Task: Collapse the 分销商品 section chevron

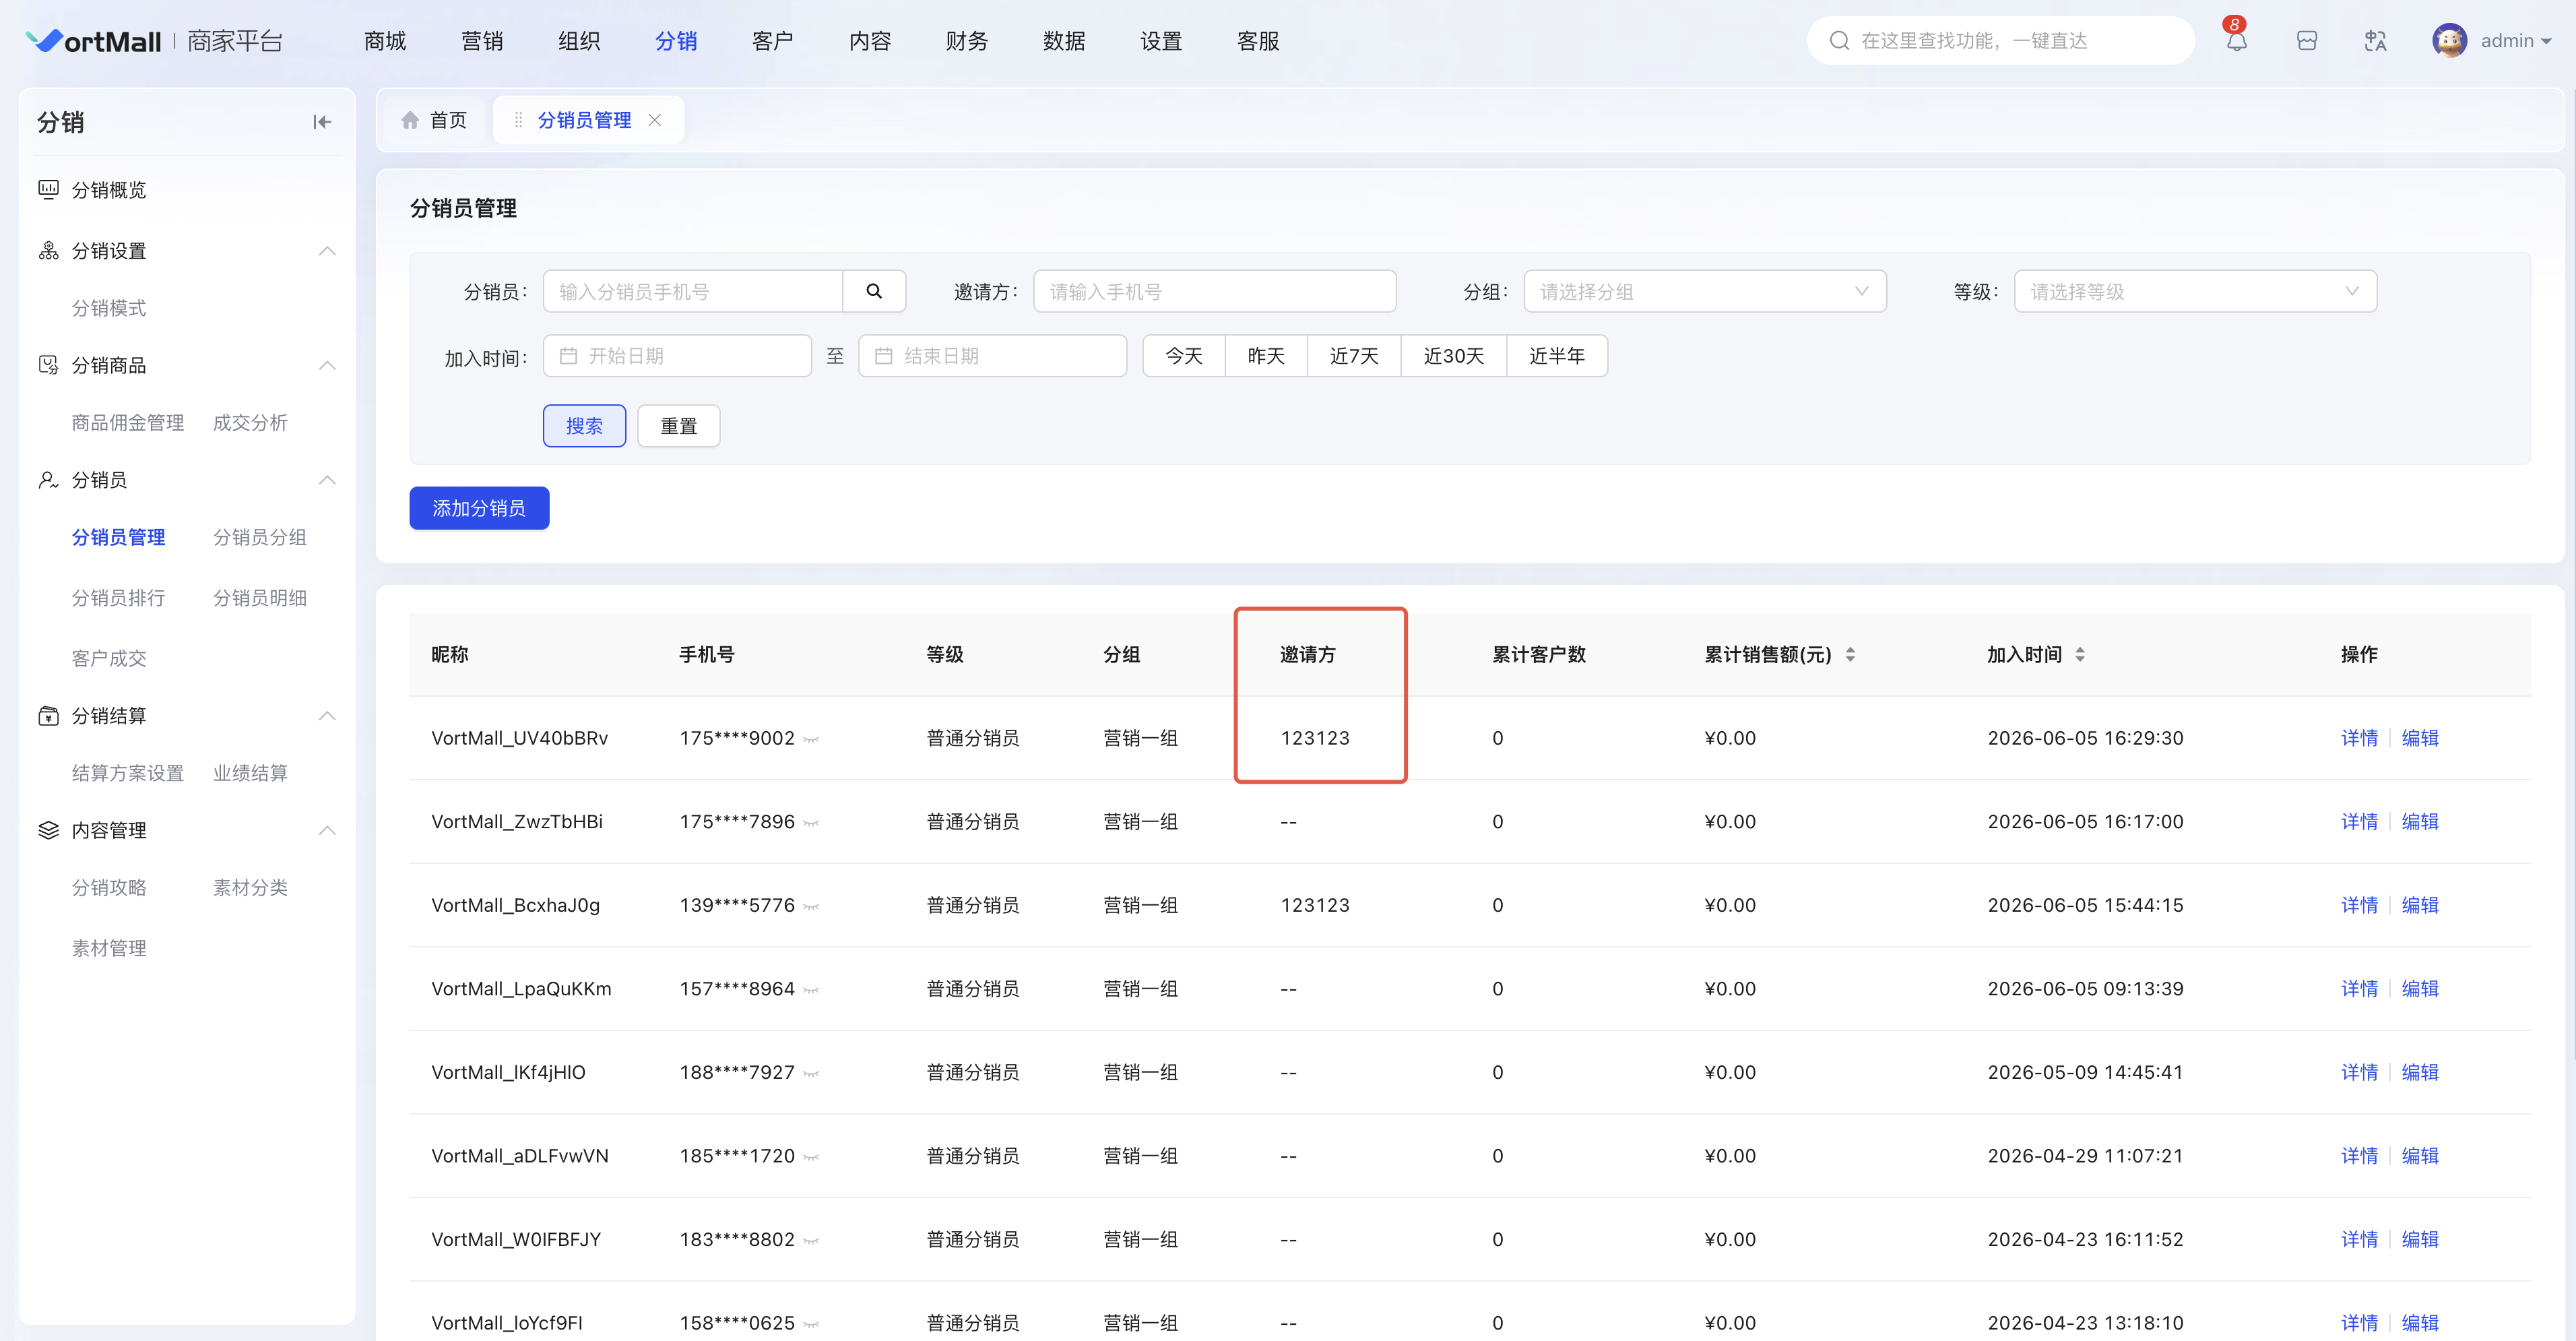Action: tap(327, 365)
